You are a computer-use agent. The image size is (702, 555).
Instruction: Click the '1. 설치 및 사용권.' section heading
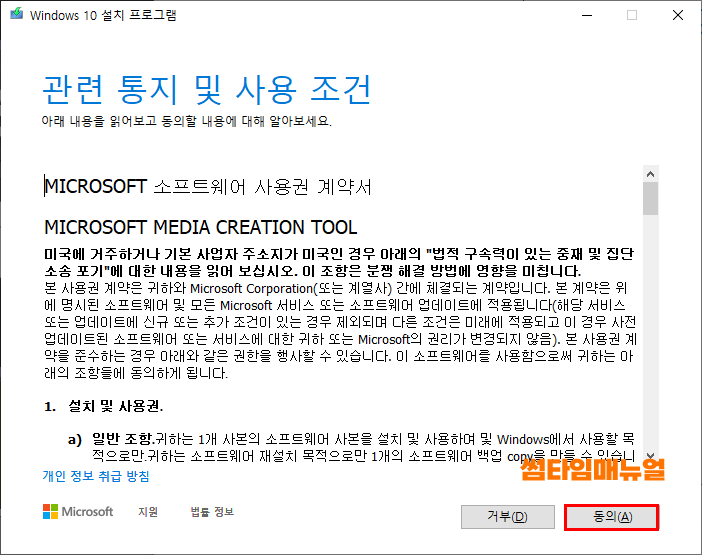tap(103, 406)
